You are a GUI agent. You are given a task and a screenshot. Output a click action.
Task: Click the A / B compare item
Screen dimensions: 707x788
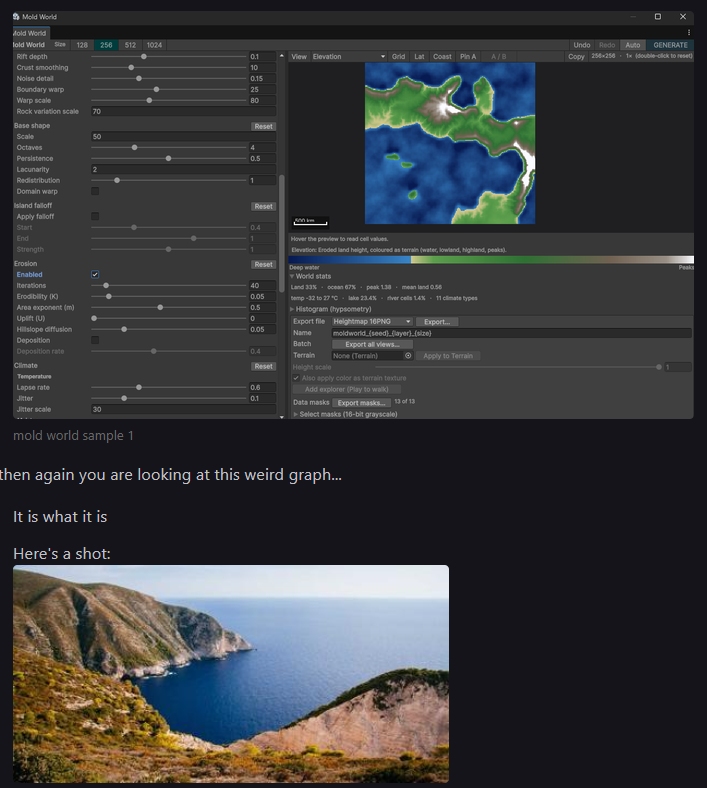click(x=498, y=56)
